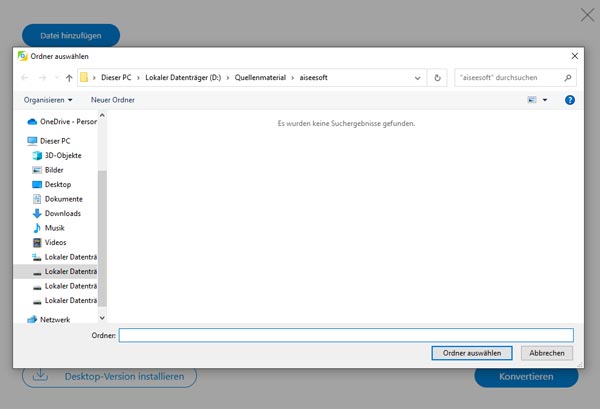This screenshot has height=409, width=600.
Task: Click the Abbrechen button
Action: 547,353
